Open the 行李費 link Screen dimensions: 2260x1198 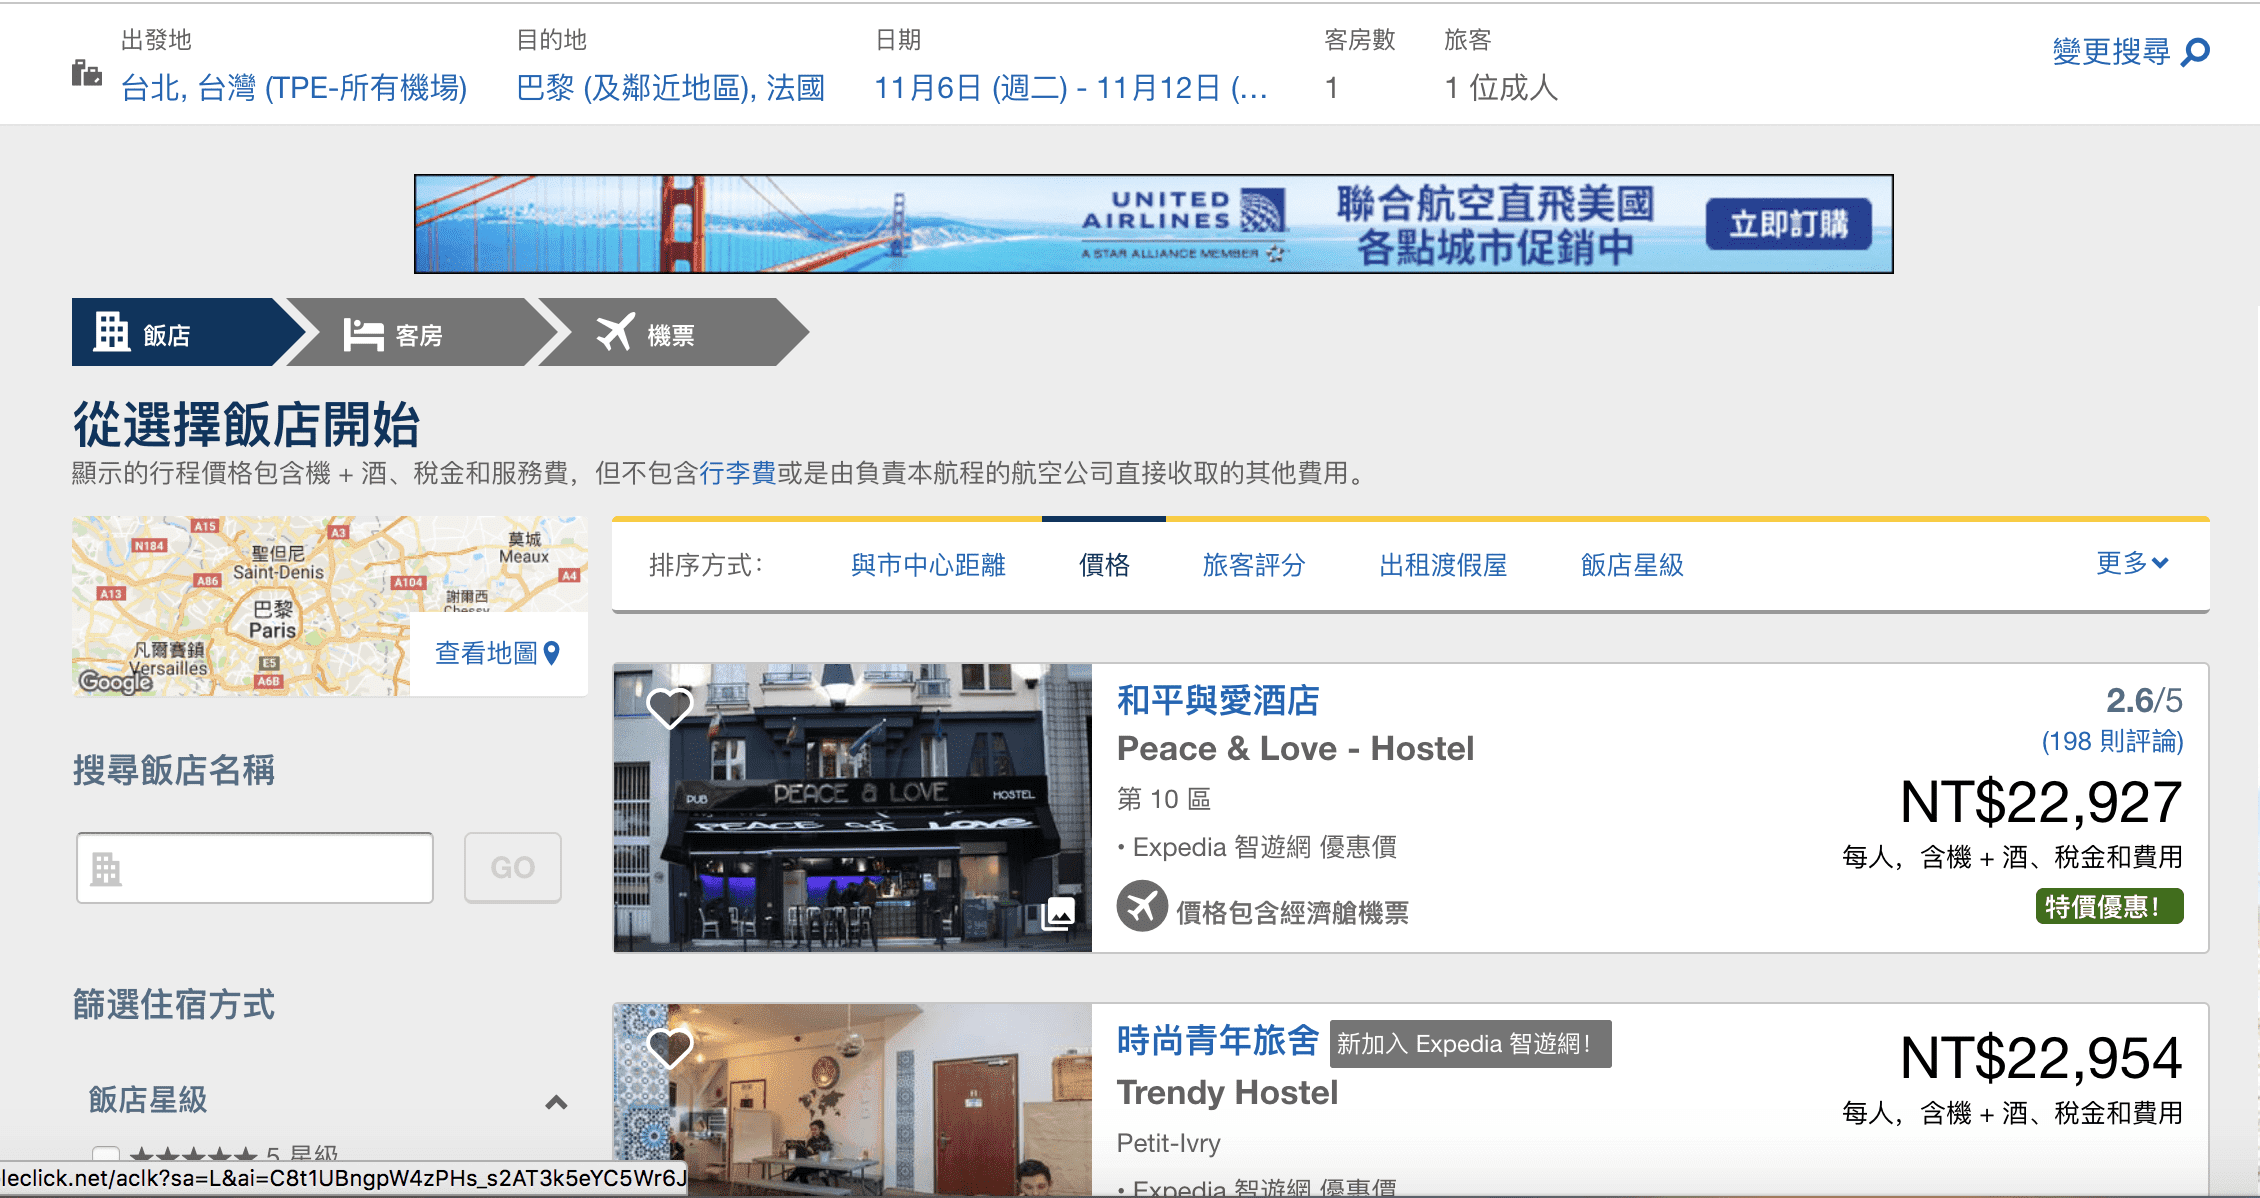click(737, 472)
